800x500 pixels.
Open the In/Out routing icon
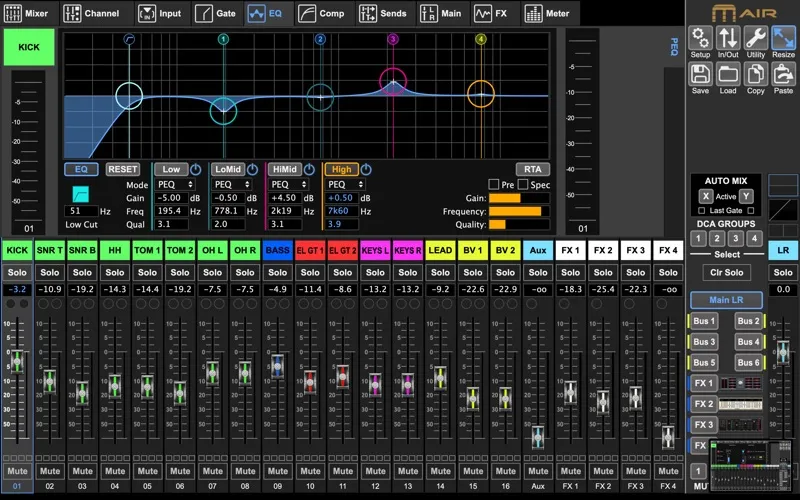pos(728,38)
